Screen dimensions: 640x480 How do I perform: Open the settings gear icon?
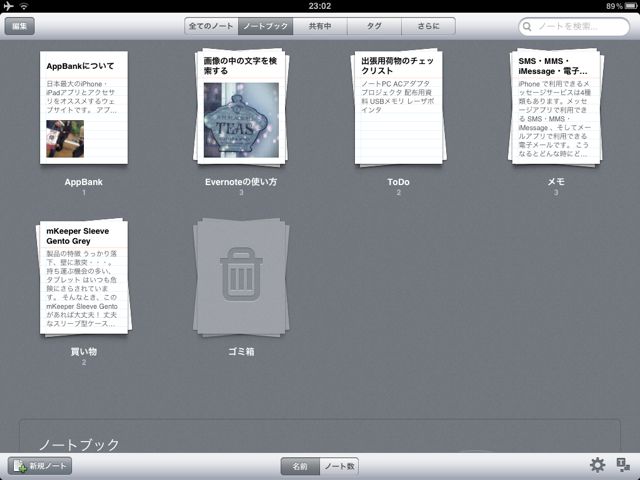[x=597, y=465]
